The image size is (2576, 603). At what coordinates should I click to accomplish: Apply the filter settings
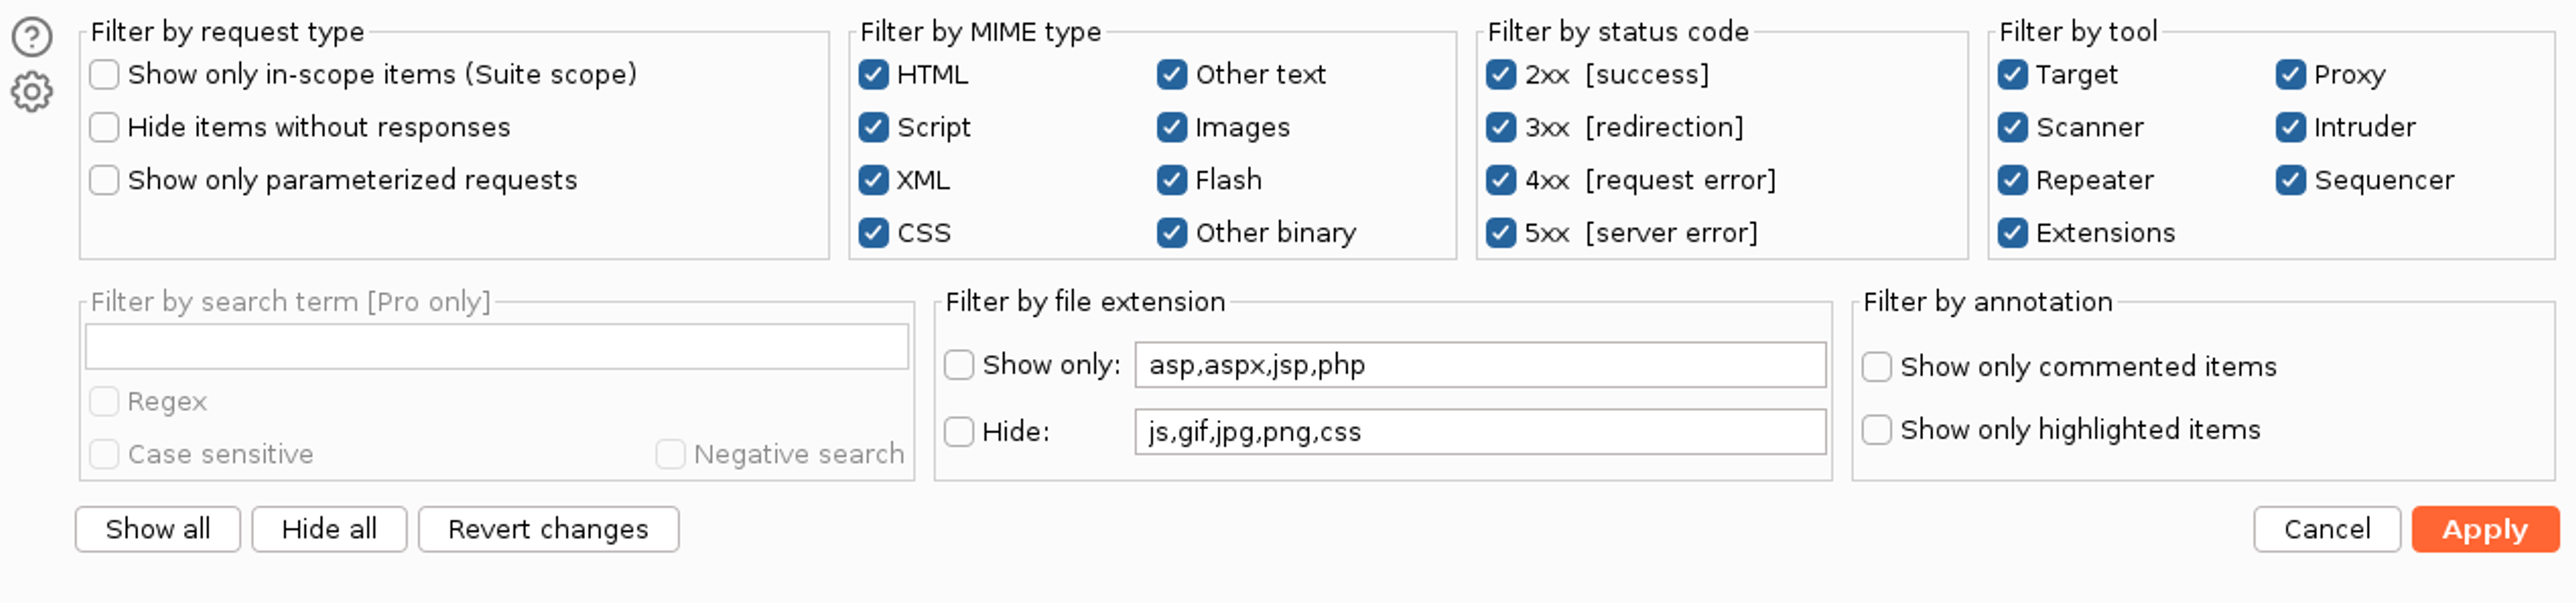click(x=2484, y=529)
